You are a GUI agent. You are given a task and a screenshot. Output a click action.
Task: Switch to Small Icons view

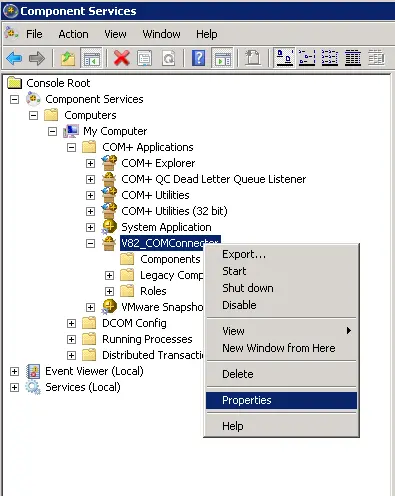tap(307, 58)
